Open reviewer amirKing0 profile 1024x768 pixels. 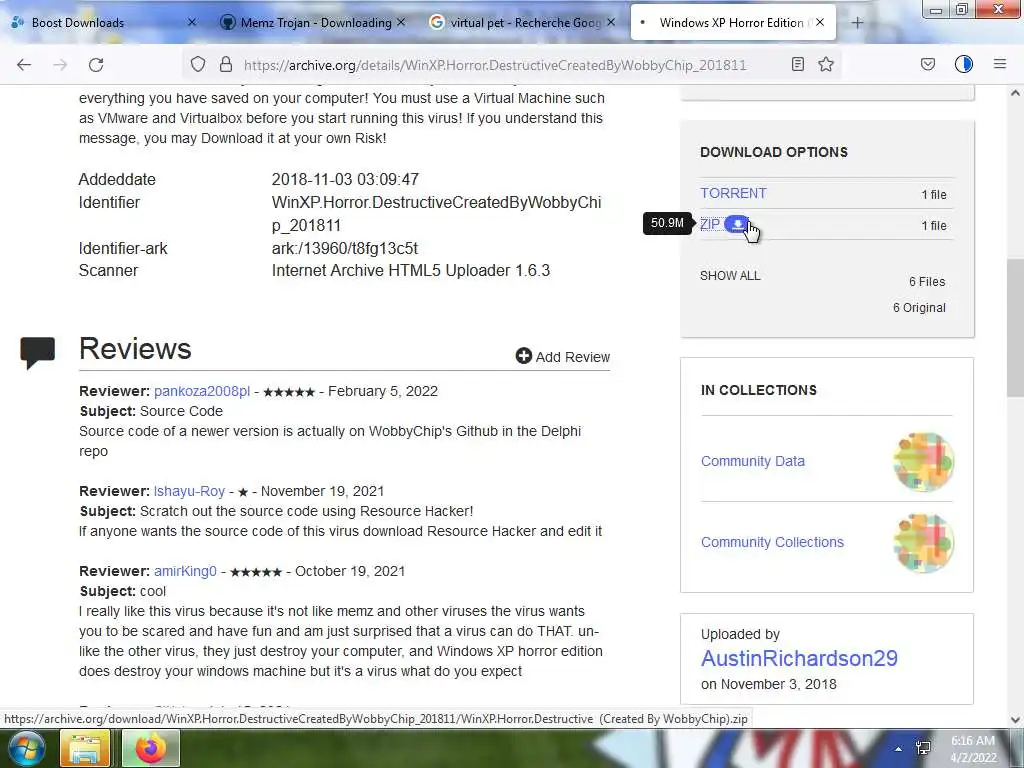pos(185,571)
